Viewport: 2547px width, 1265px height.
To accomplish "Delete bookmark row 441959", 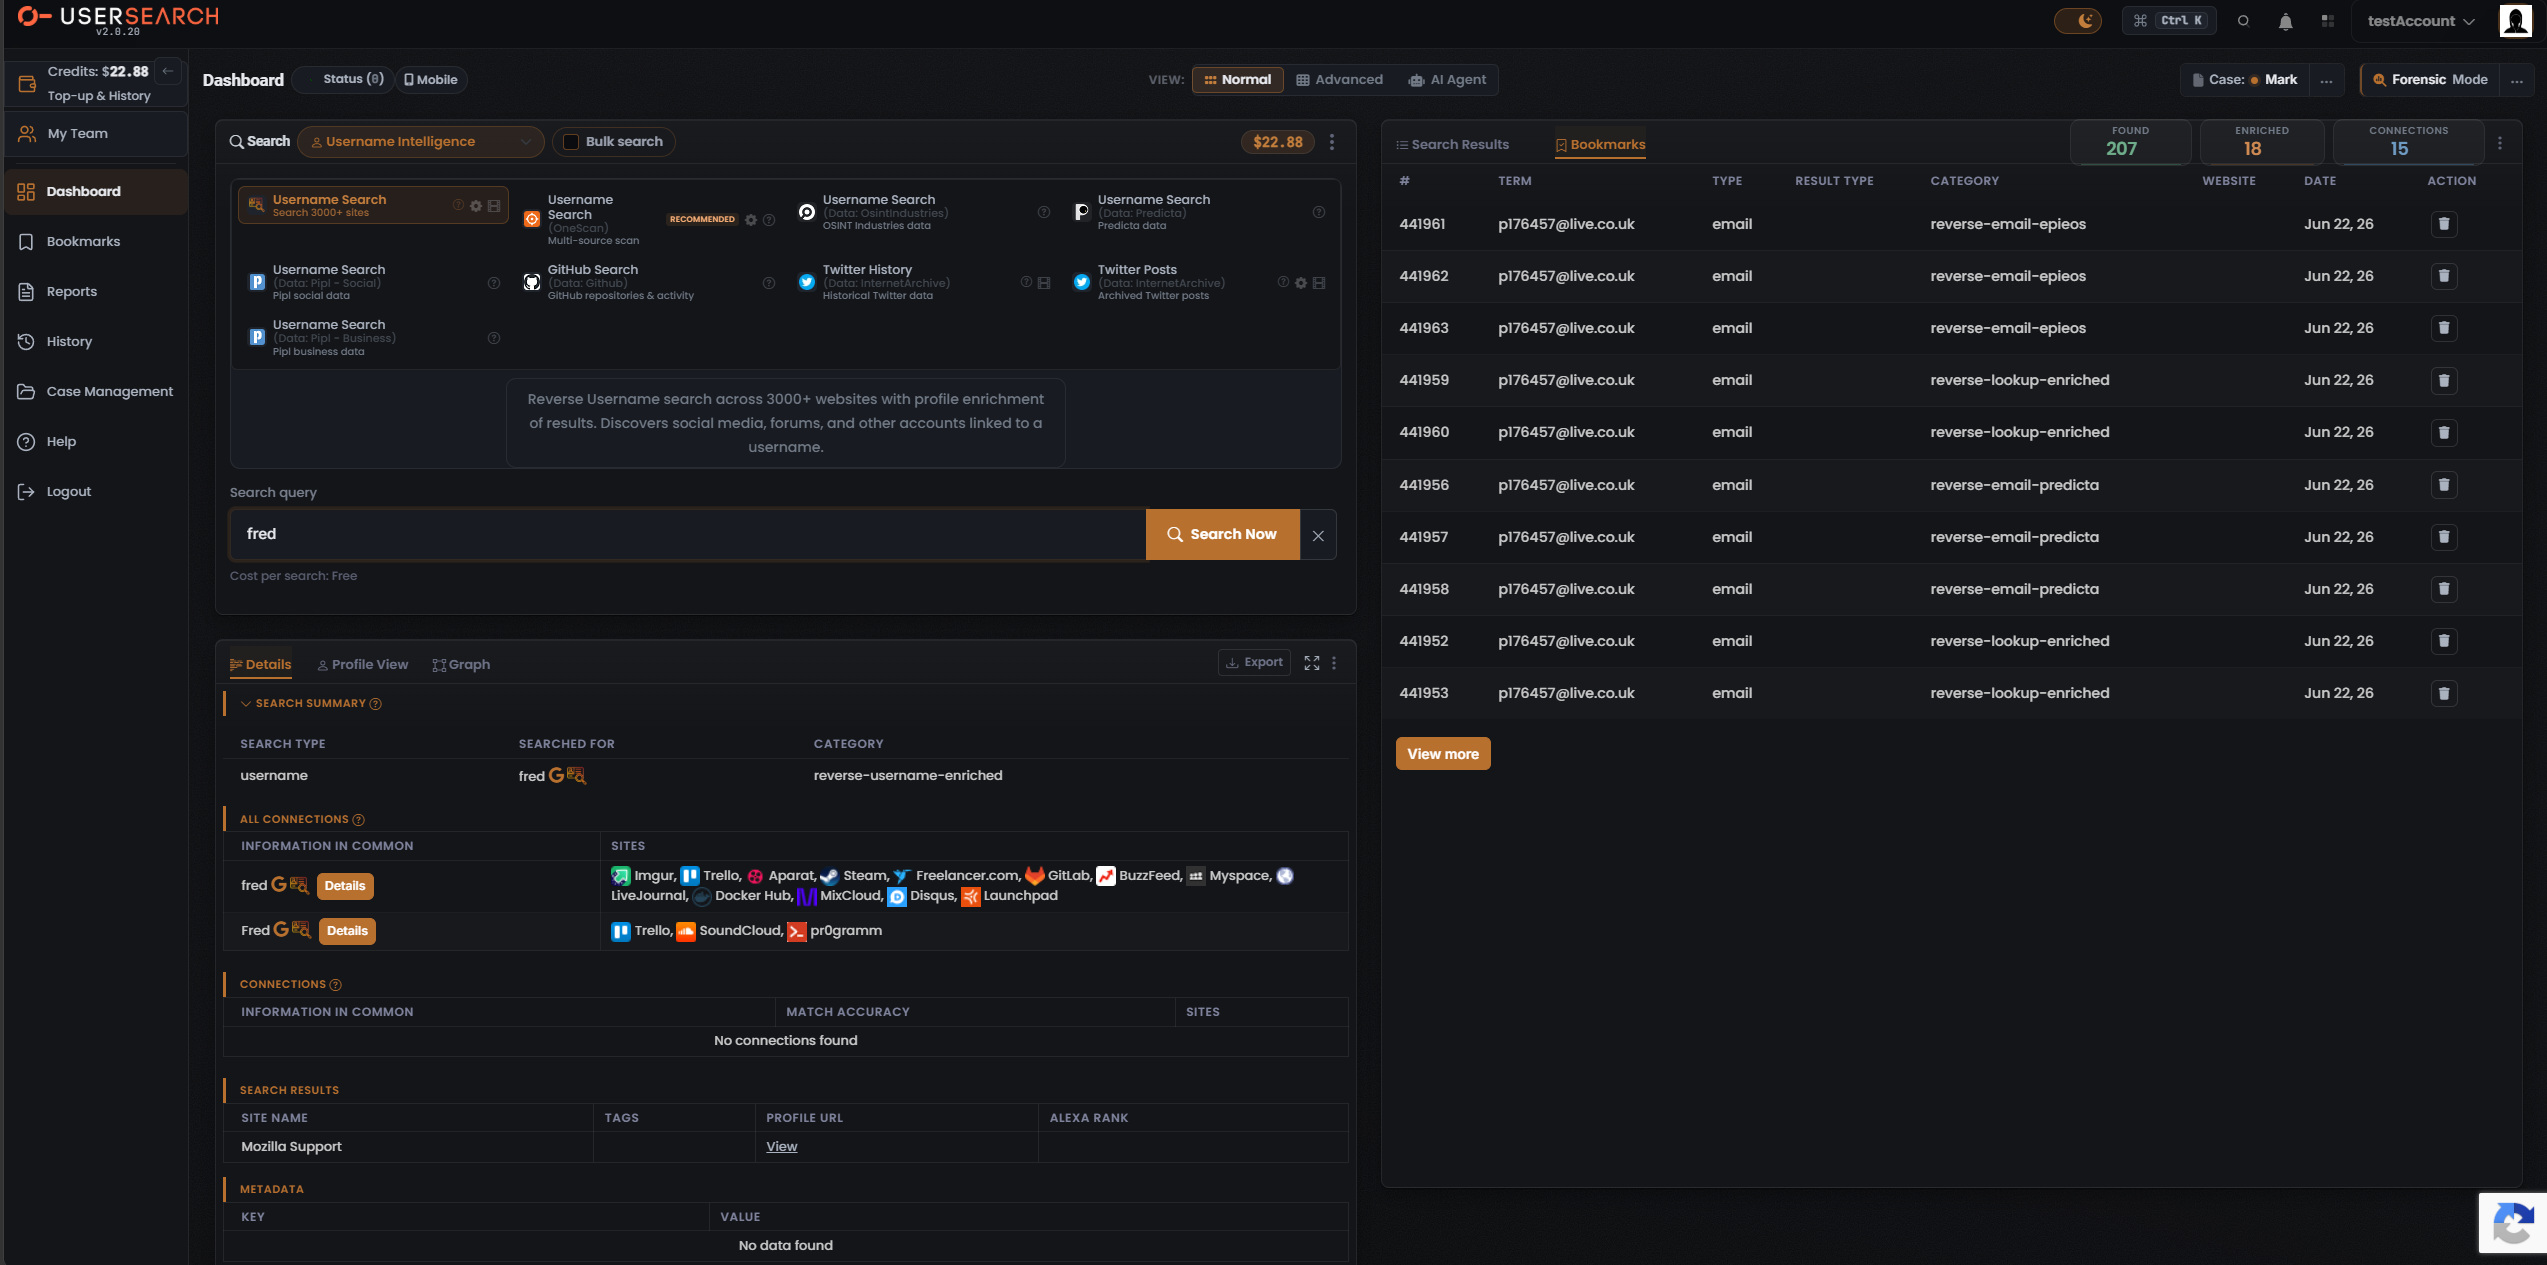I will point(2444,380).
